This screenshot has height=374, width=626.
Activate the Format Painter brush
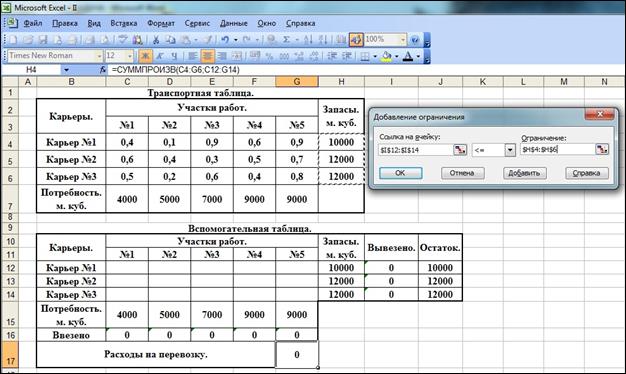click(x=208, y=40)
